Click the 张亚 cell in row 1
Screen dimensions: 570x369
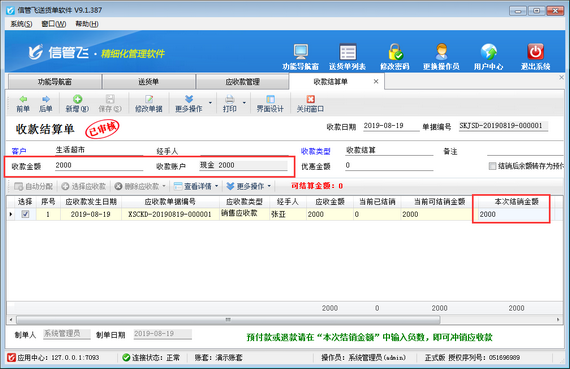point(288,214)
